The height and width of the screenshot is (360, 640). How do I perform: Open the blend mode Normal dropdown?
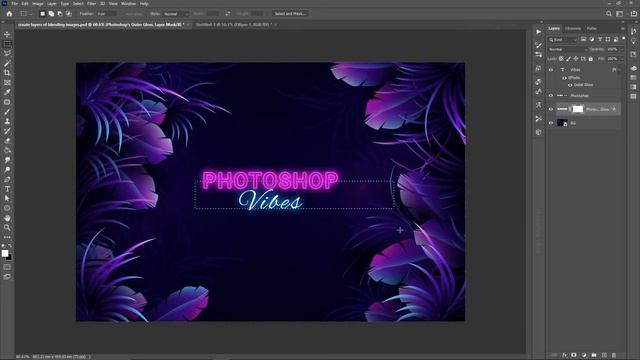click(568, 49)
